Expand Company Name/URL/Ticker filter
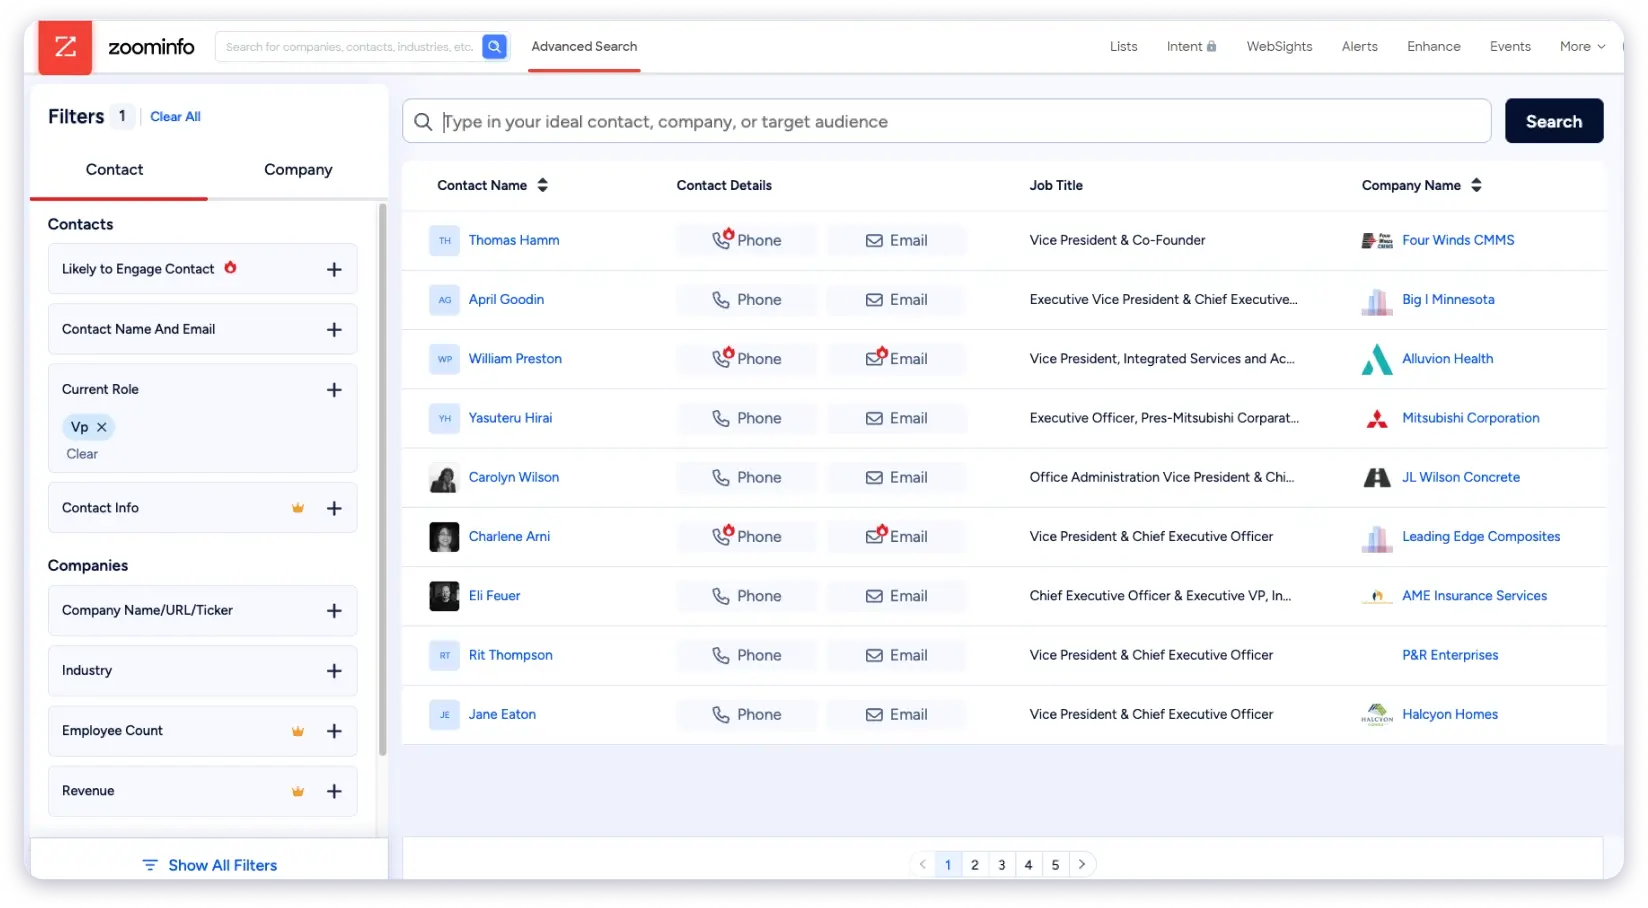Viewport: 1648px width, 908px height. [x=334, y=611]
